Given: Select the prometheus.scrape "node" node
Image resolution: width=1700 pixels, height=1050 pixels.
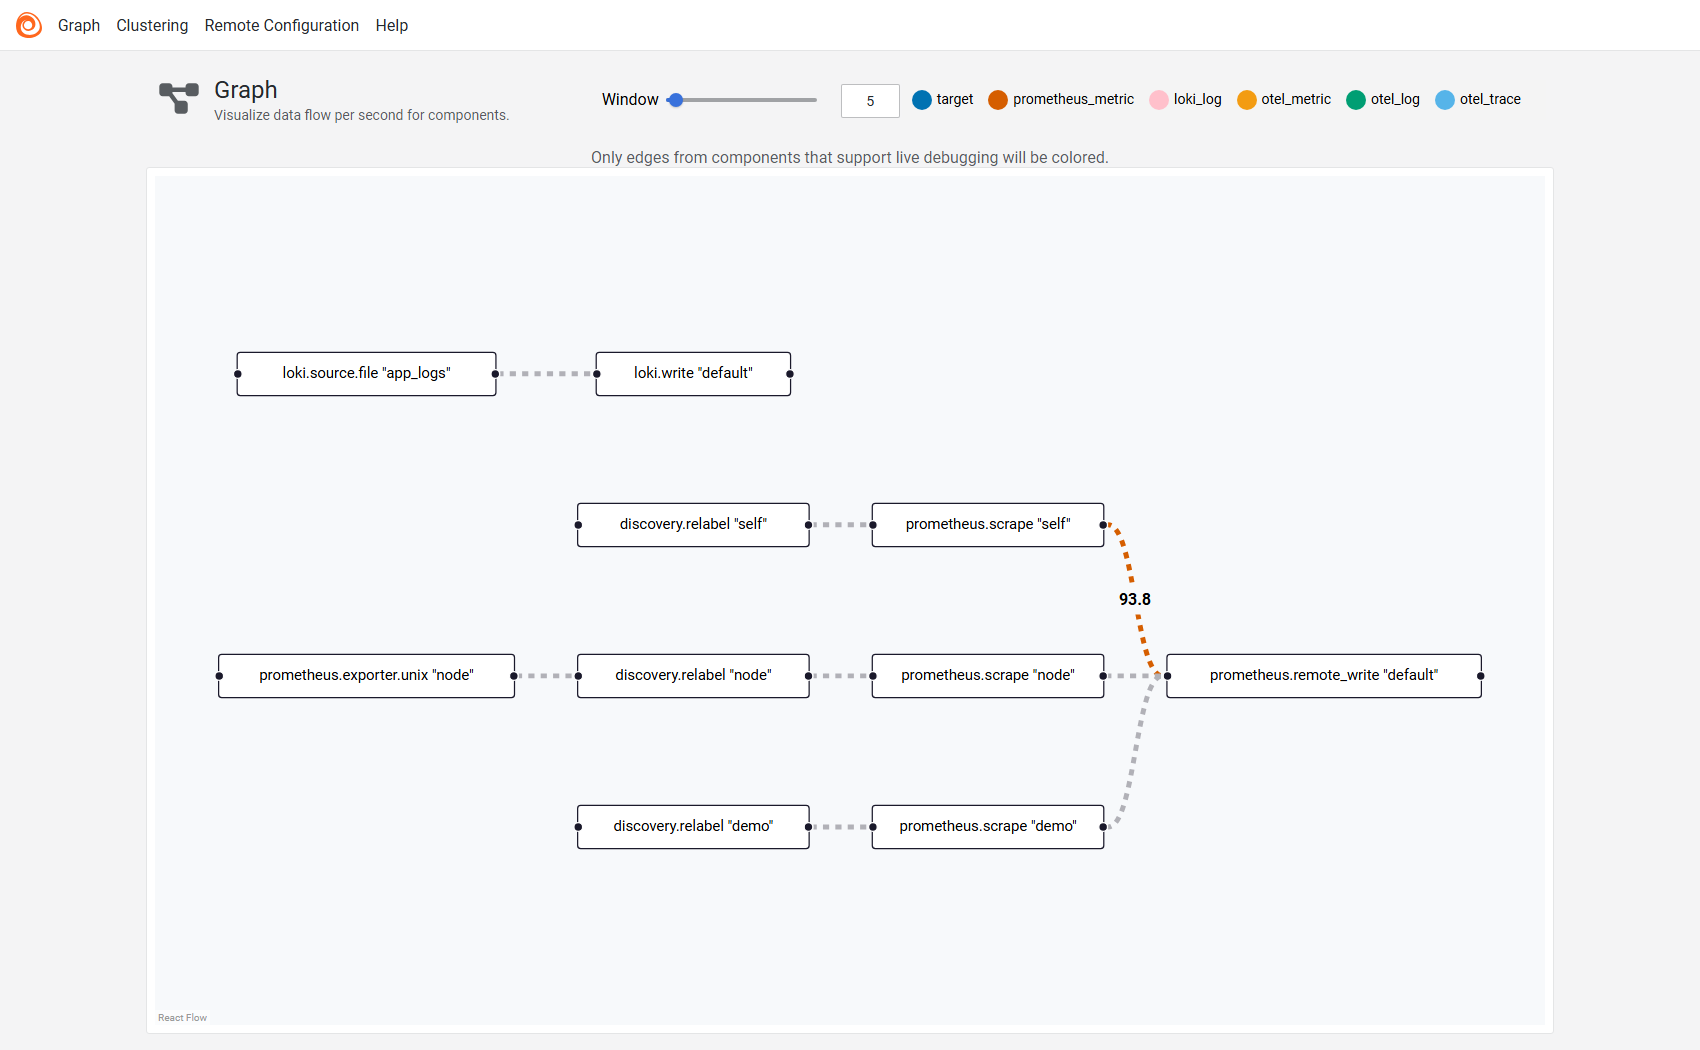Looking at the screenshot, I should click(988, 676).
